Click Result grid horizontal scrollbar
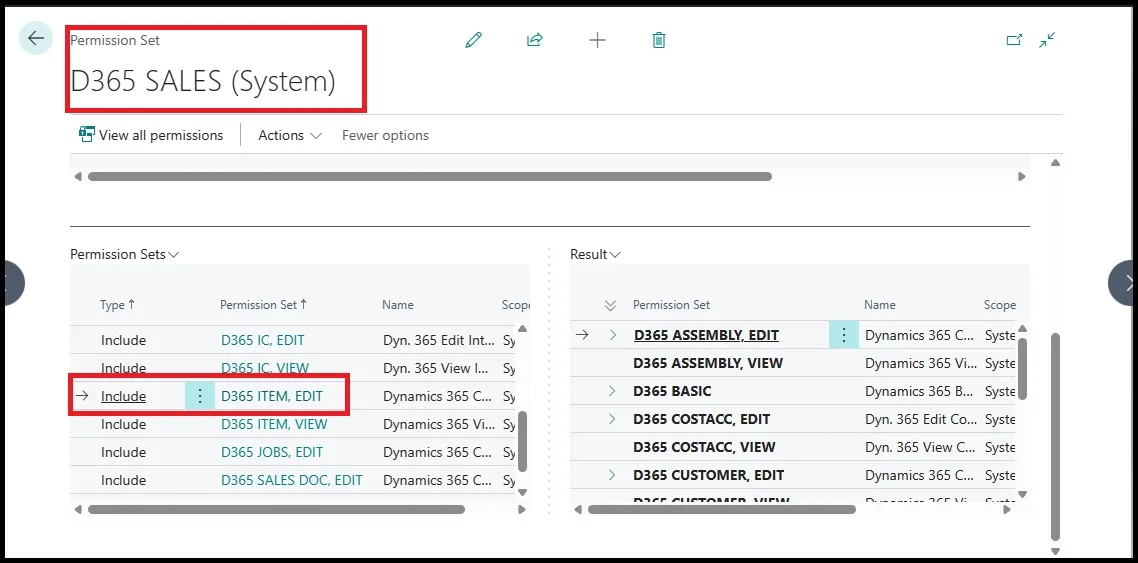This screenshot has width=1138, height=563. click(x=721, y=510)
